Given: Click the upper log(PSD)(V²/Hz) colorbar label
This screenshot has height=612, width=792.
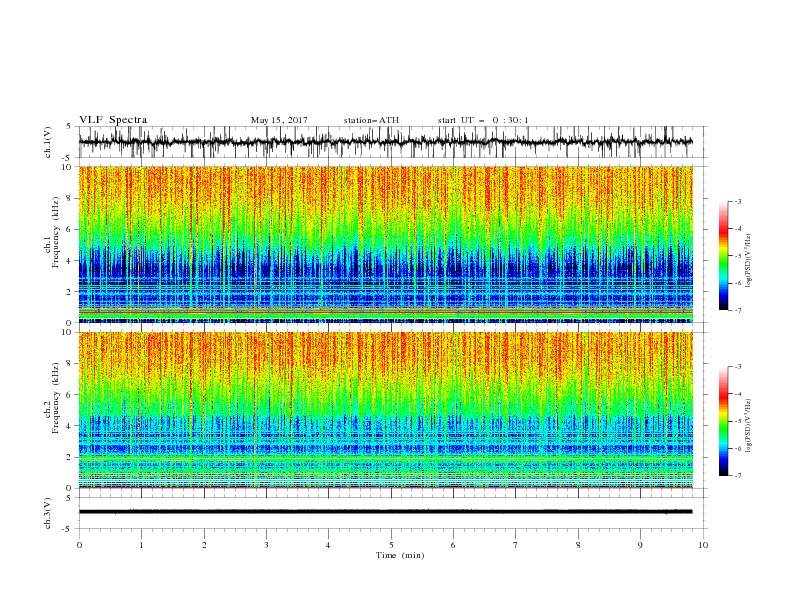Looking at the screenshot, I should click(x=749, y=261).
